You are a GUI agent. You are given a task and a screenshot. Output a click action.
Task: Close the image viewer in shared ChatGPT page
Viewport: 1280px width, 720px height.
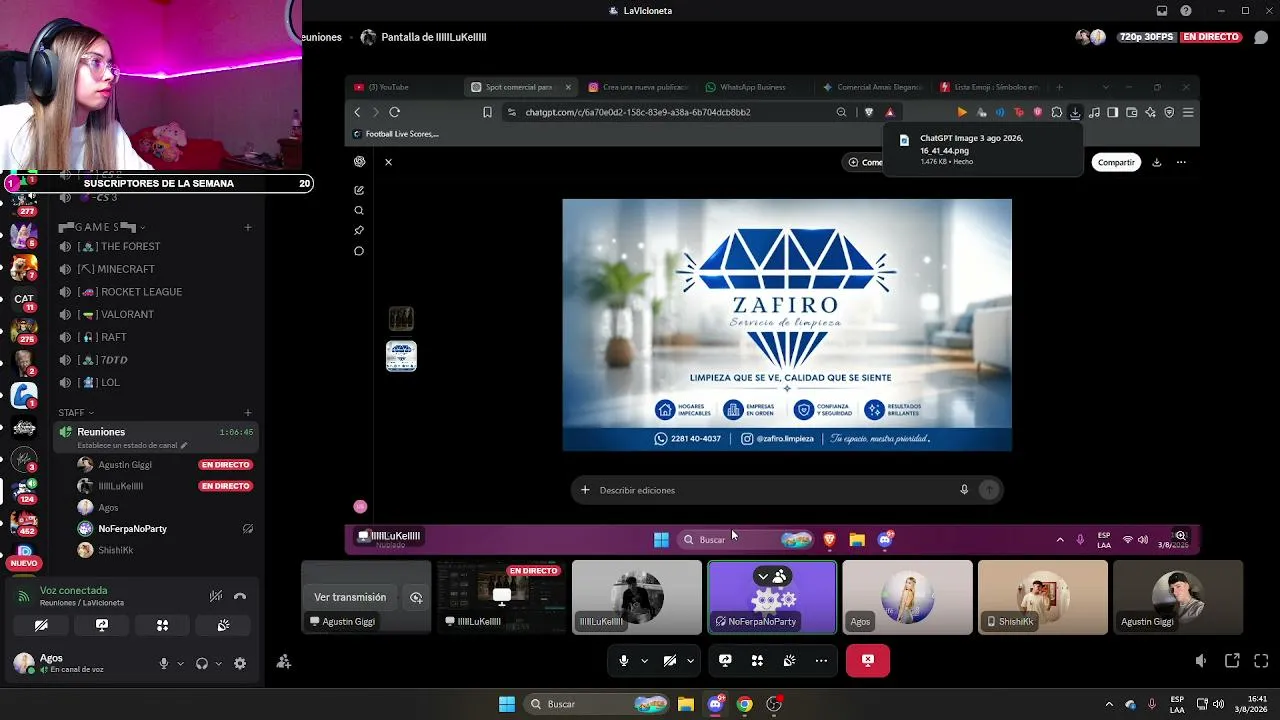pos(388,162)
